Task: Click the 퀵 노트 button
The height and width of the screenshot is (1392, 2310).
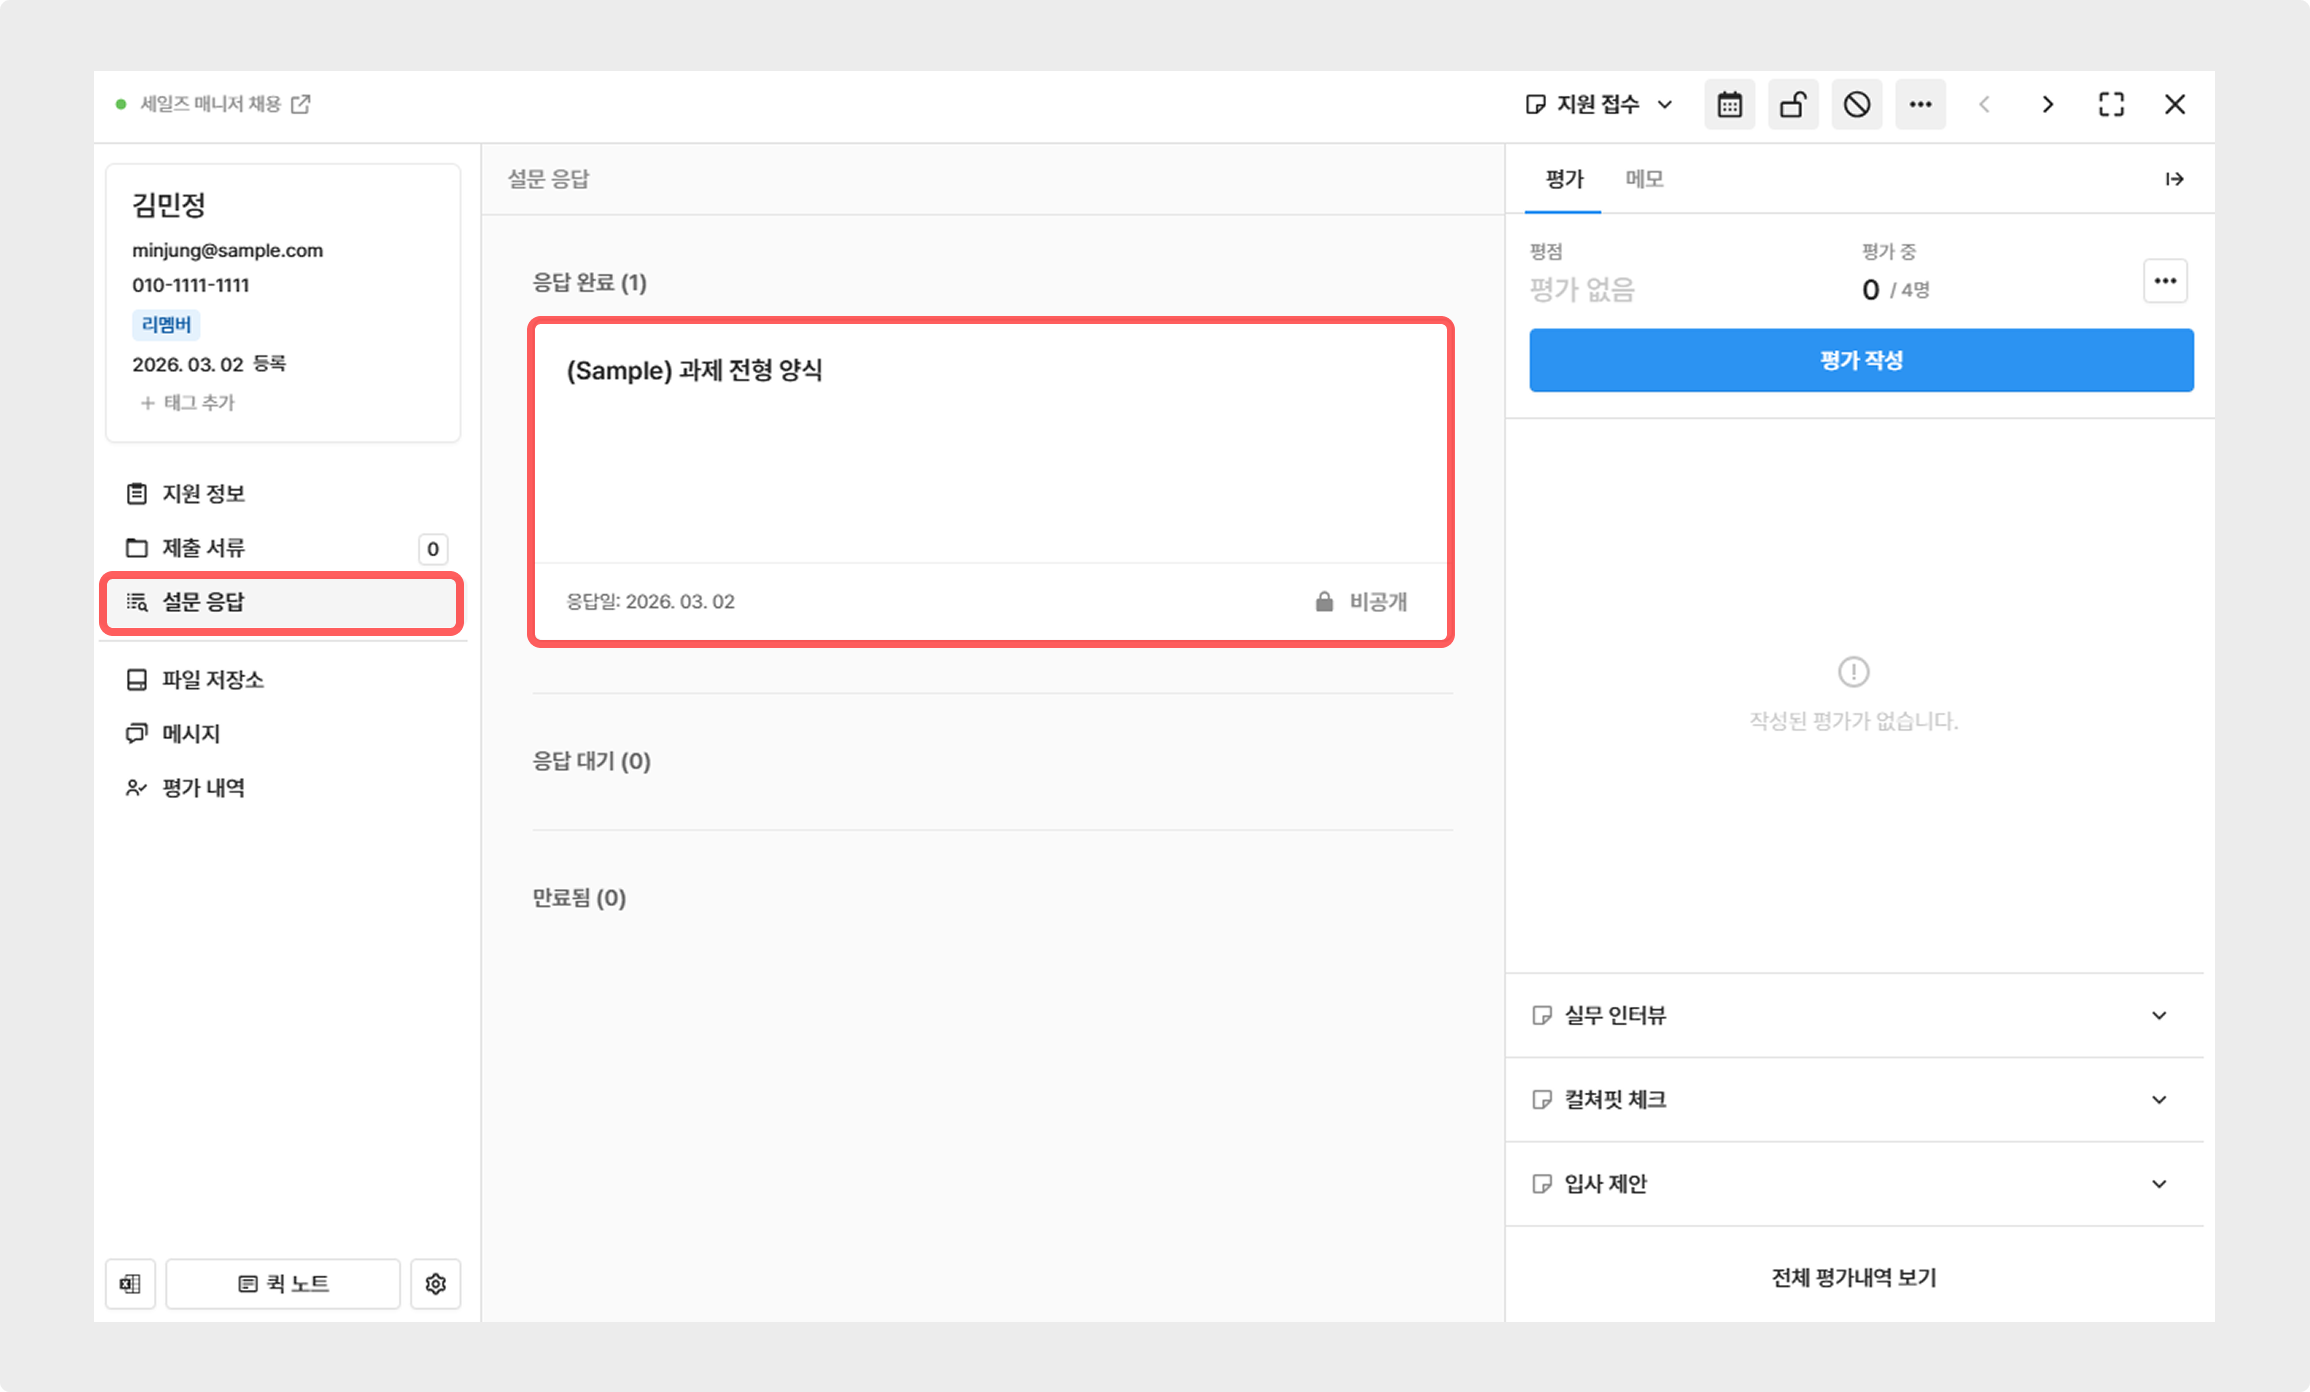Action: (283, 1283)
